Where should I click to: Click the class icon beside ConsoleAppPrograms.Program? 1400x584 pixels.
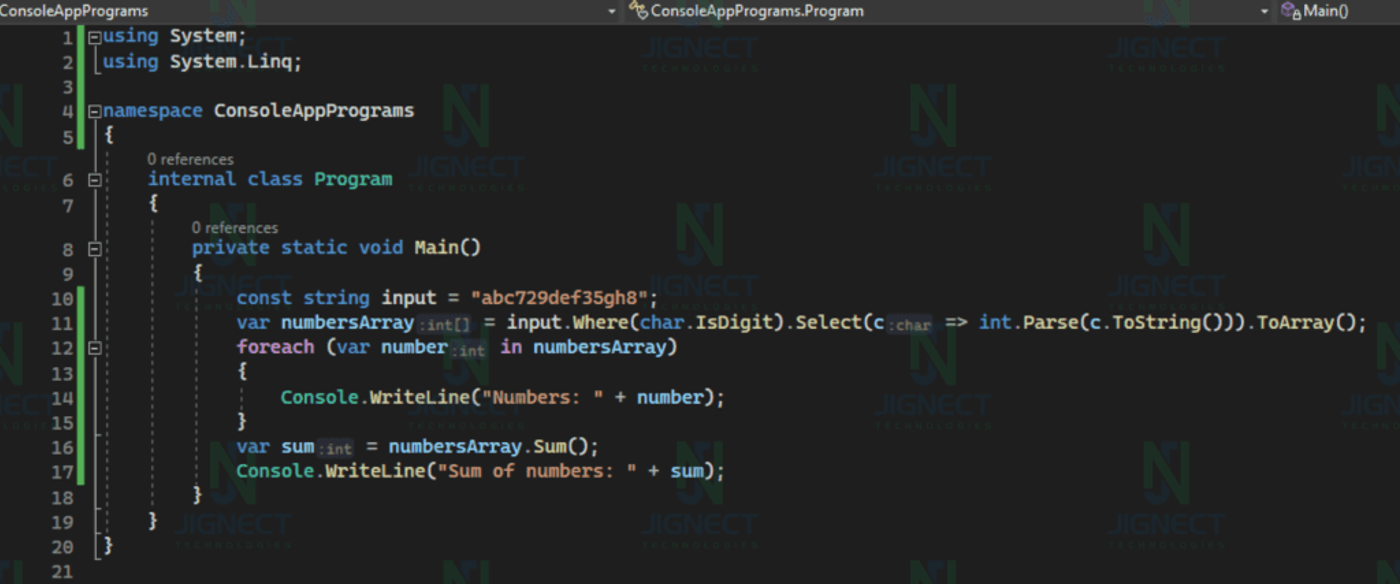(x=638, y=11)
